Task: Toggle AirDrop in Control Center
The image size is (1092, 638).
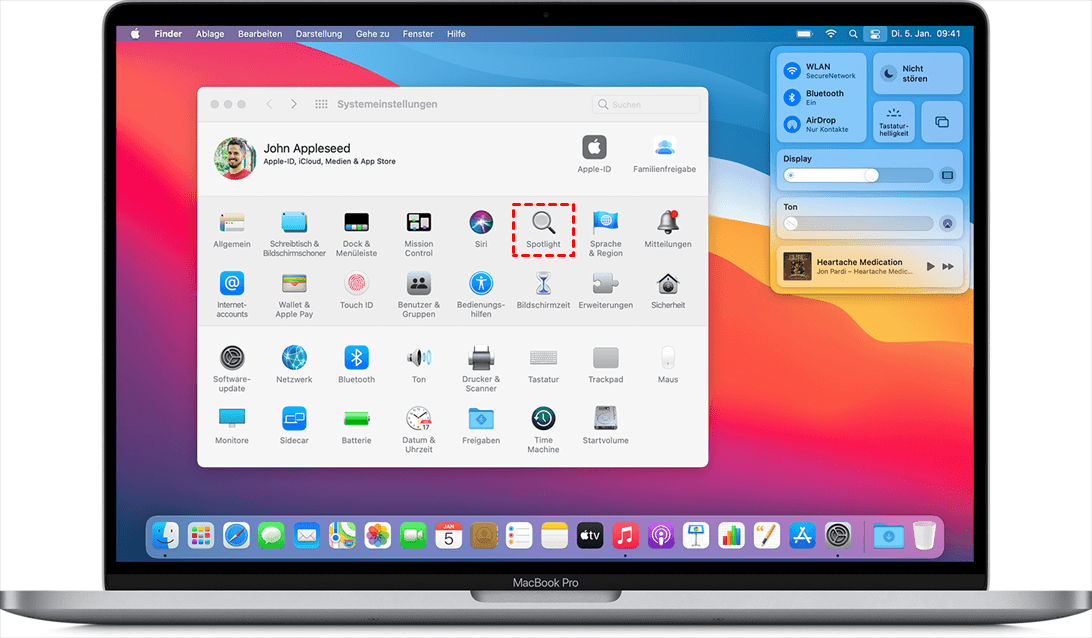Action: (792, 124)
